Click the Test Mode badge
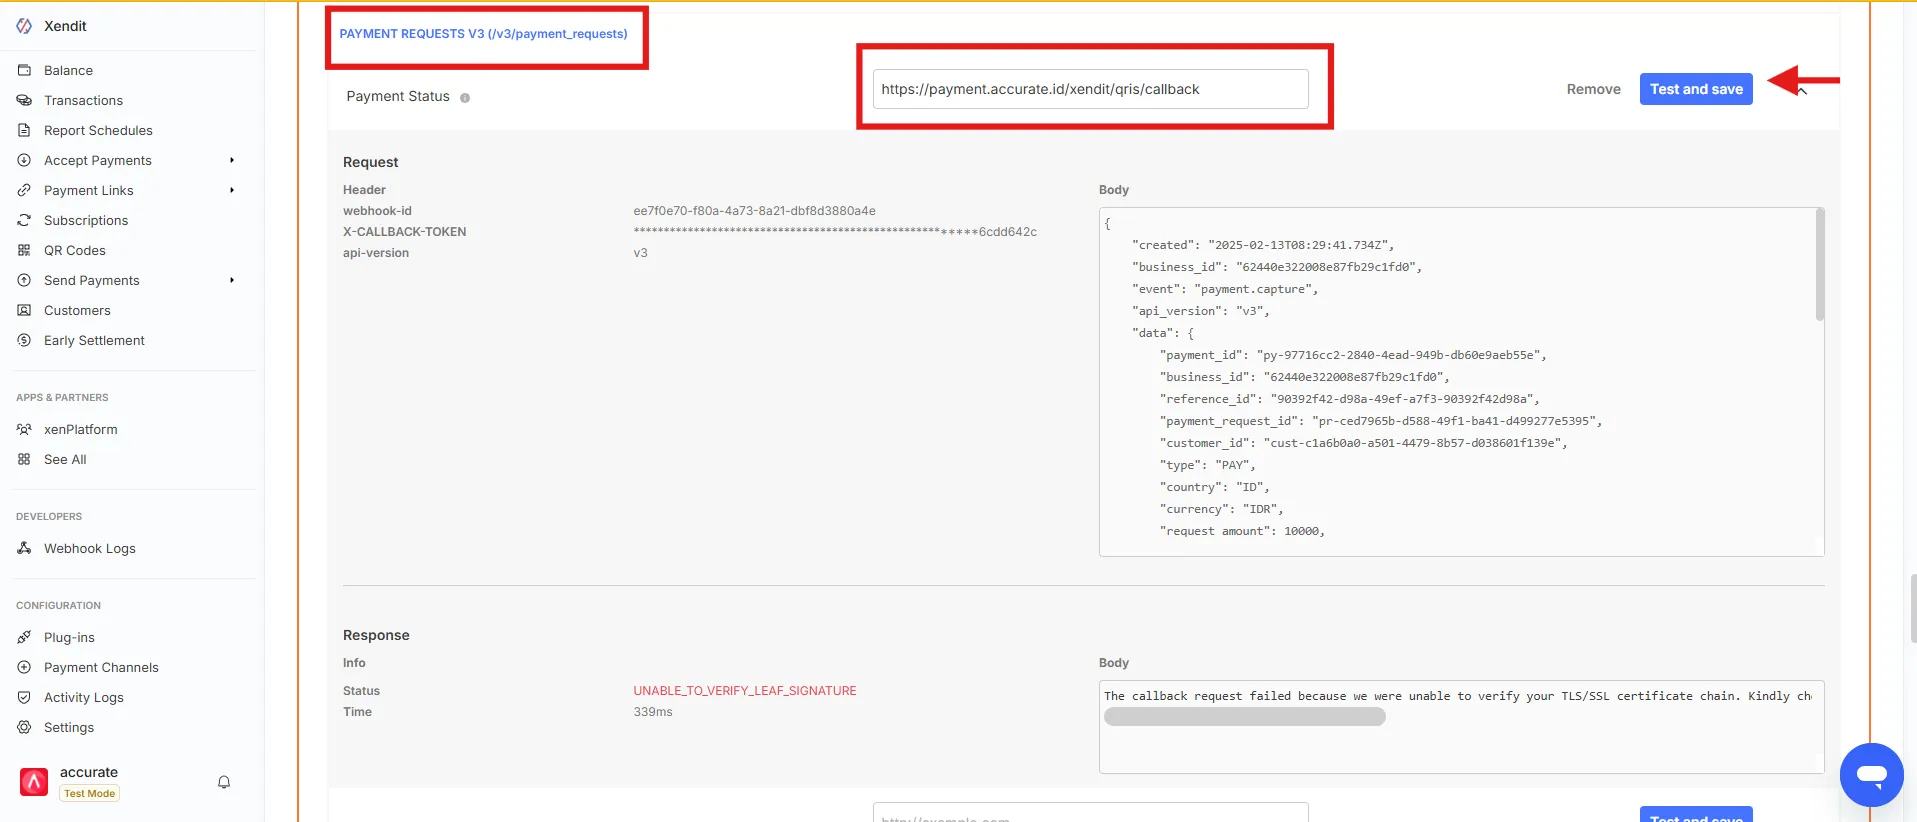Image resolution: width=1917 pixels, height=822 pixels. coord(89,793)
